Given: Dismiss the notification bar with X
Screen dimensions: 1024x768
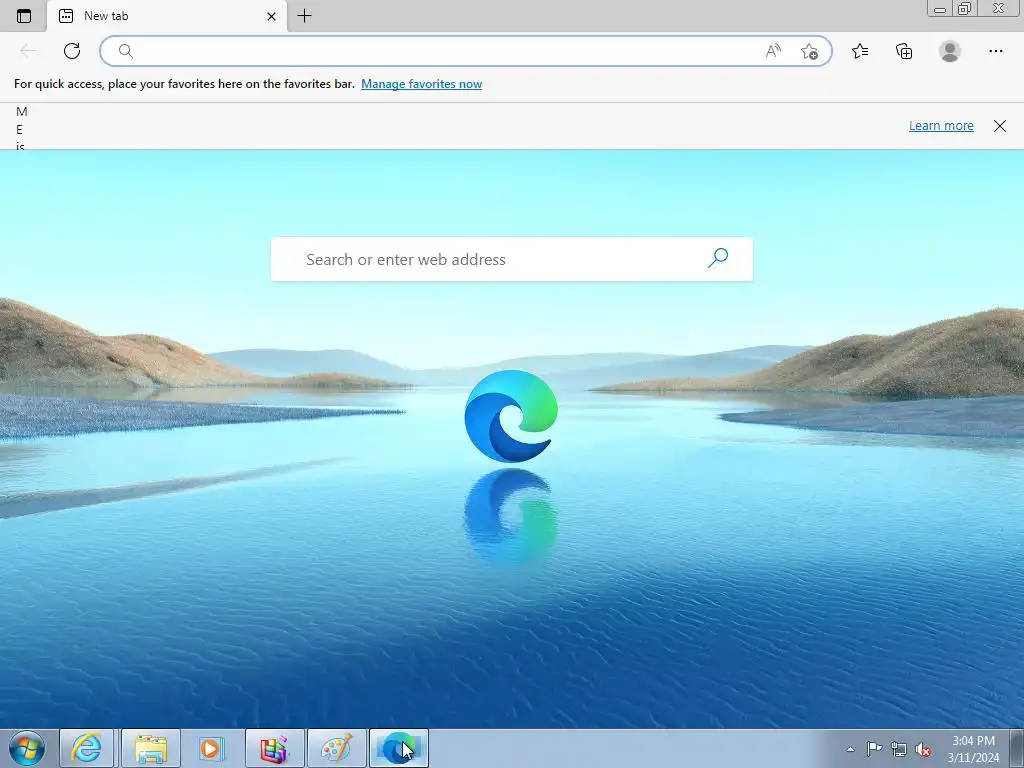Looking at the screenshot, I should point(1000,126).
